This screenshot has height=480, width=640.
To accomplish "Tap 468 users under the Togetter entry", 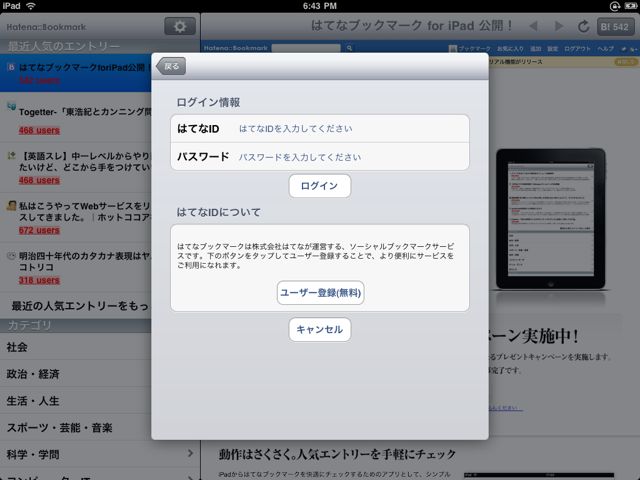I will (x=39, y=130).
